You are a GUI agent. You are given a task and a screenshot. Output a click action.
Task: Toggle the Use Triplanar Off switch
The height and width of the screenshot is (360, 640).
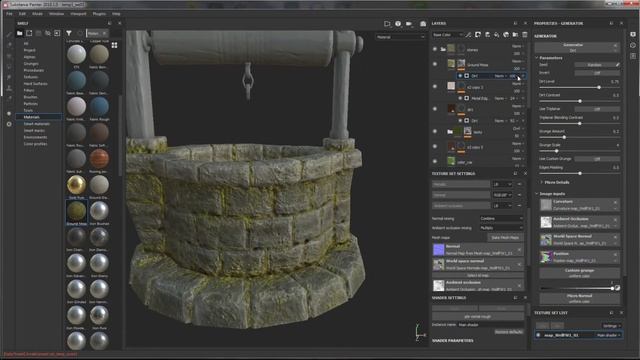pos(597,109)
